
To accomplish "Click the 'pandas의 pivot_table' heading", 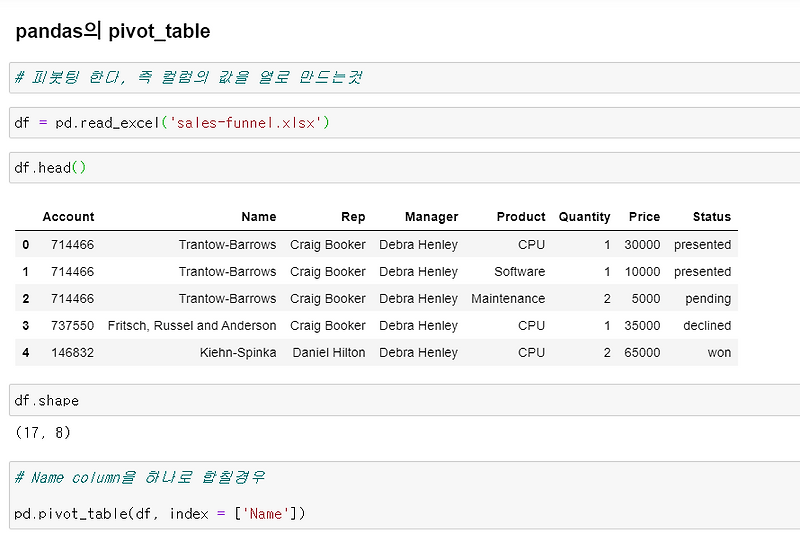I will click(113, 31).
